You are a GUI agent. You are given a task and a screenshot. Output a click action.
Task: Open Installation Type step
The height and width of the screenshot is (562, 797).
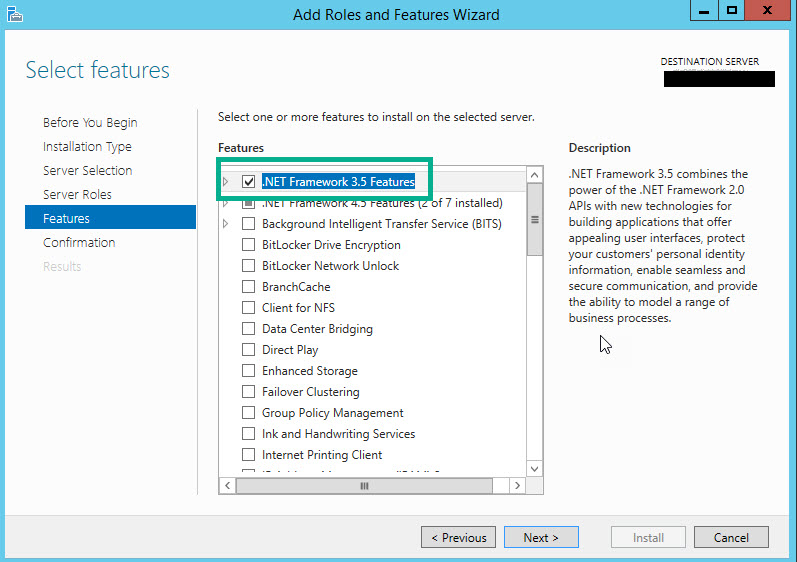click(87, 146)
